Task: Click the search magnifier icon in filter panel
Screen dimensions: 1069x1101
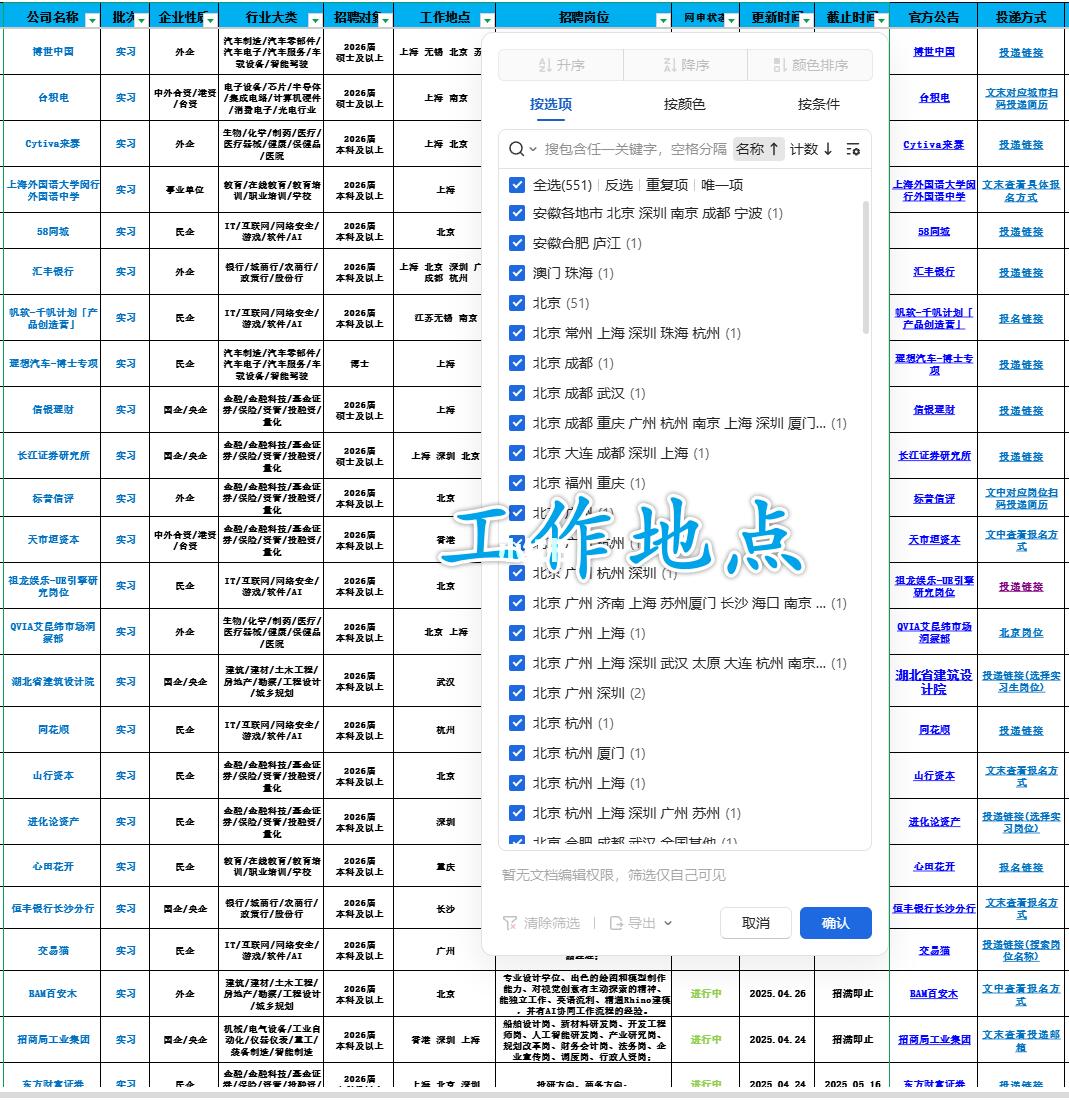Action: tap(516, 149)
